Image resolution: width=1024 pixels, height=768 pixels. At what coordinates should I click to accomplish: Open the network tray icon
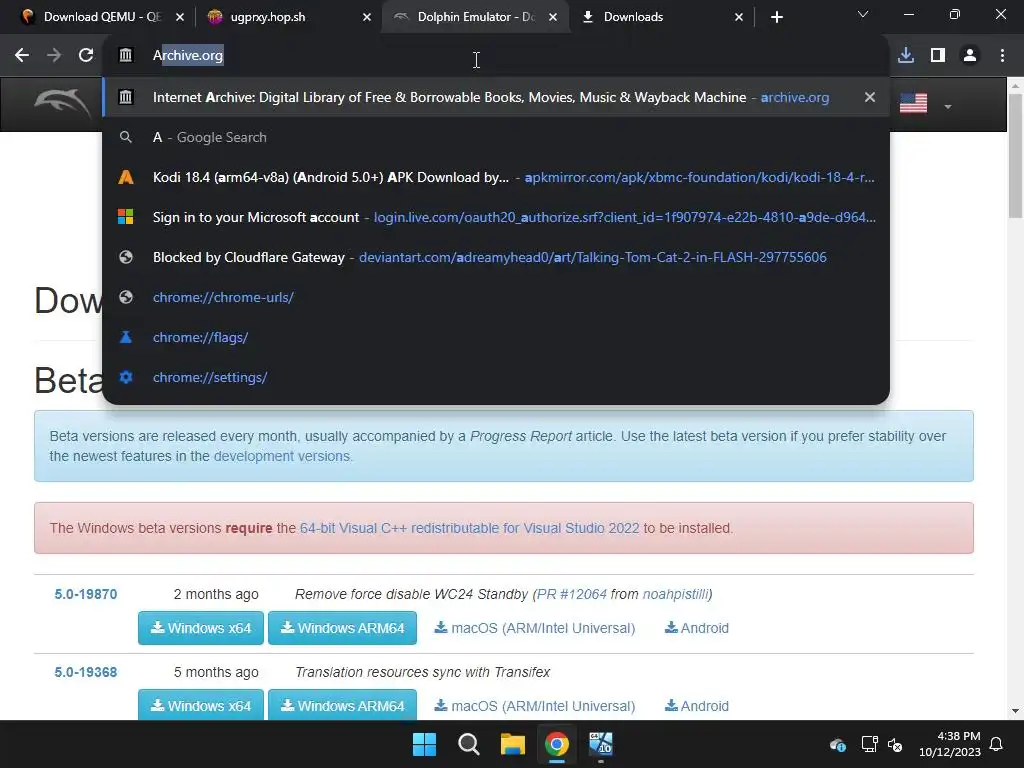coord(869,744)
